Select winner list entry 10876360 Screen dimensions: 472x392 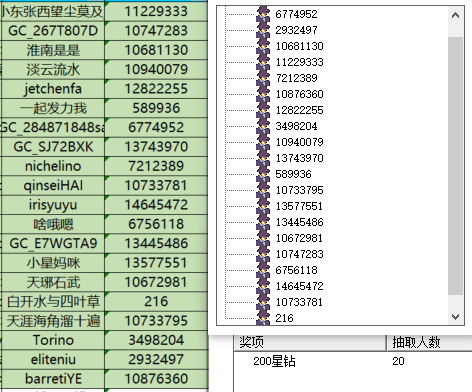[299, 94]
